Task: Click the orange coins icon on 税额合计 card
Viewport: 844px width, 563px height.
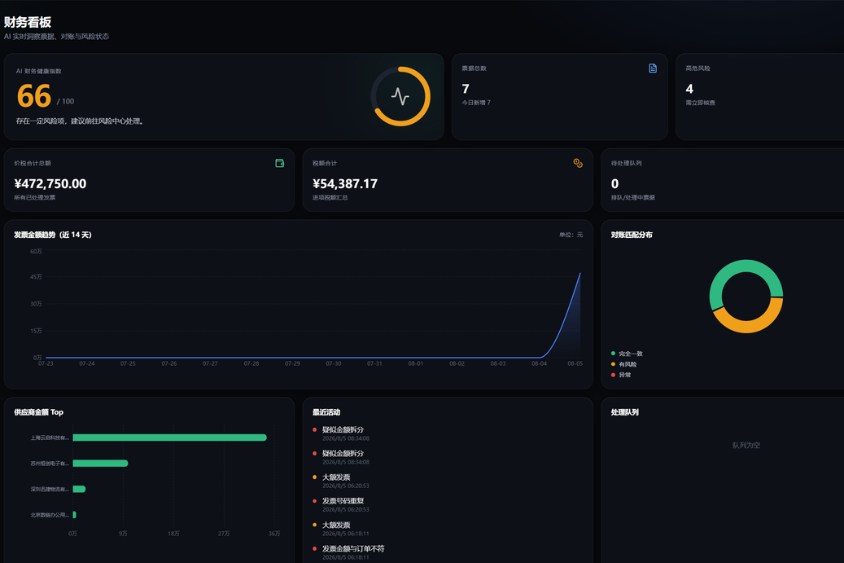Action: click(x=578, y=163)
